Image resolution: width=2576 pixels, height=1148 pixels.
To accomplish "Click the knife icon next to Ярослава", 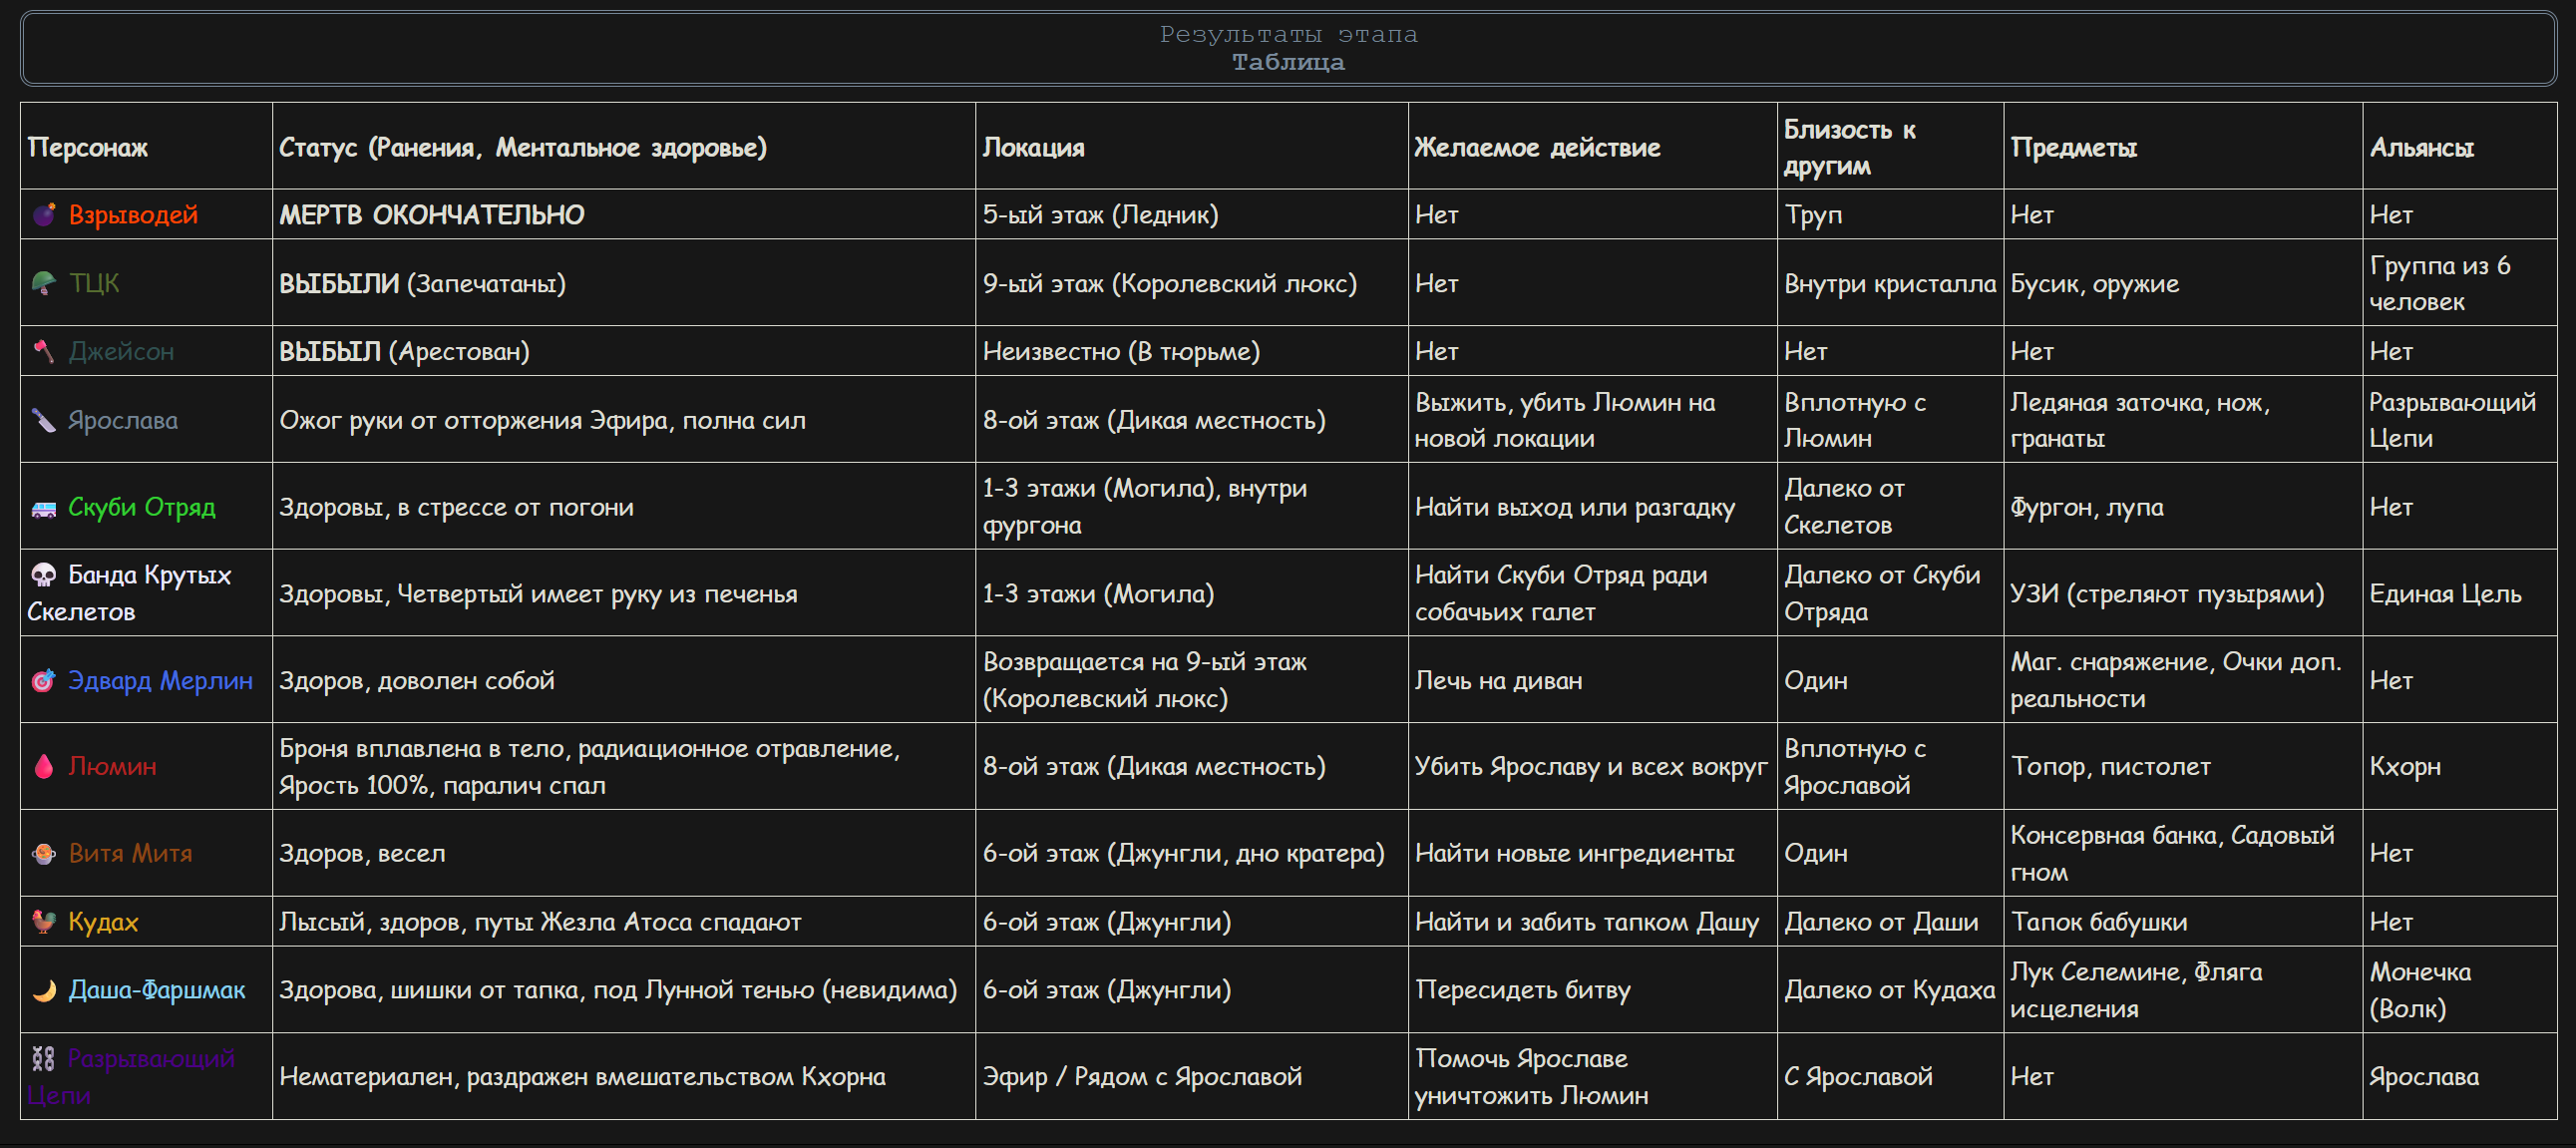I will [x=43, y=421].
